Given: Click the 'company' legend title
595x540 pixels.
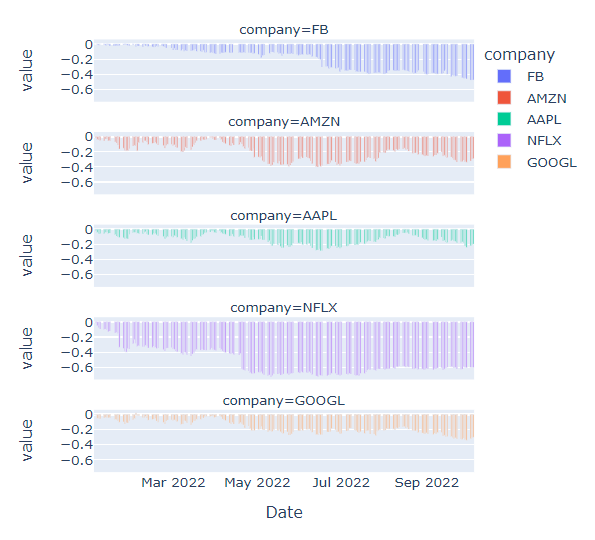Looking at the screenshot, I should click(519, 55).
